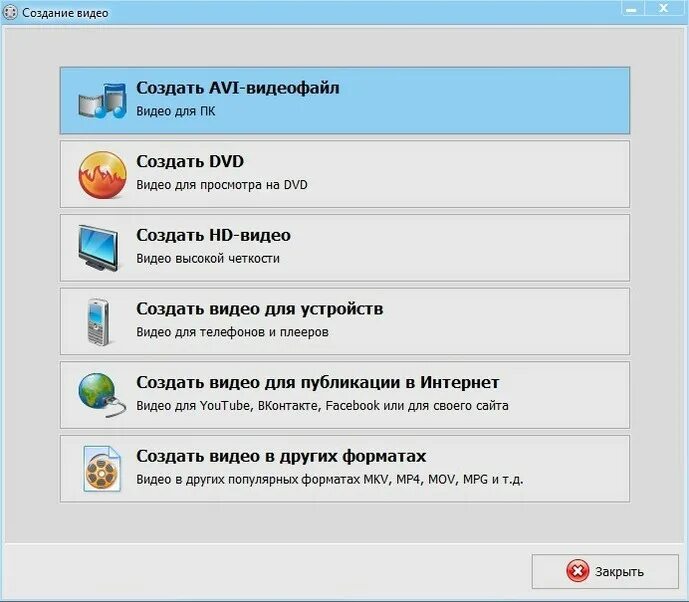Select Создать видео в других форматах

(x=344, y=469)
